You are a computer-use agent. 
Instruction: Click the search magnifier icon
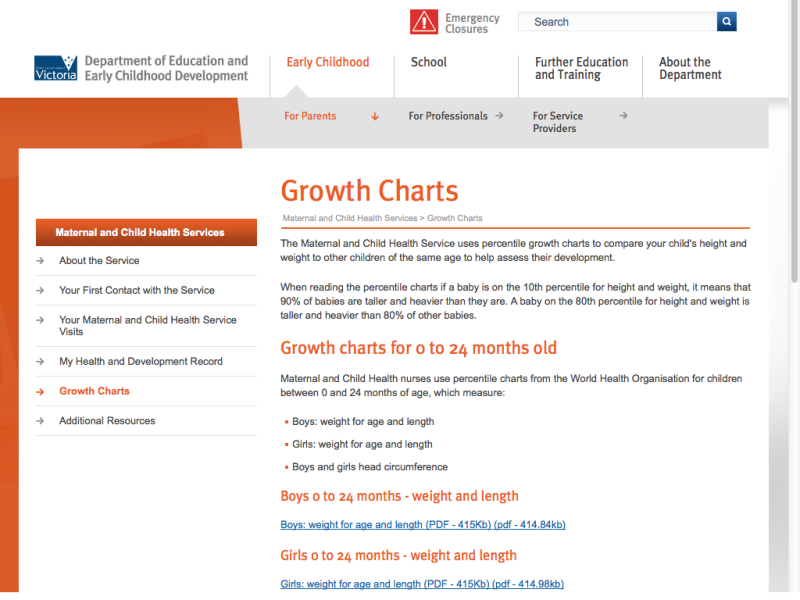click(726, 21)
